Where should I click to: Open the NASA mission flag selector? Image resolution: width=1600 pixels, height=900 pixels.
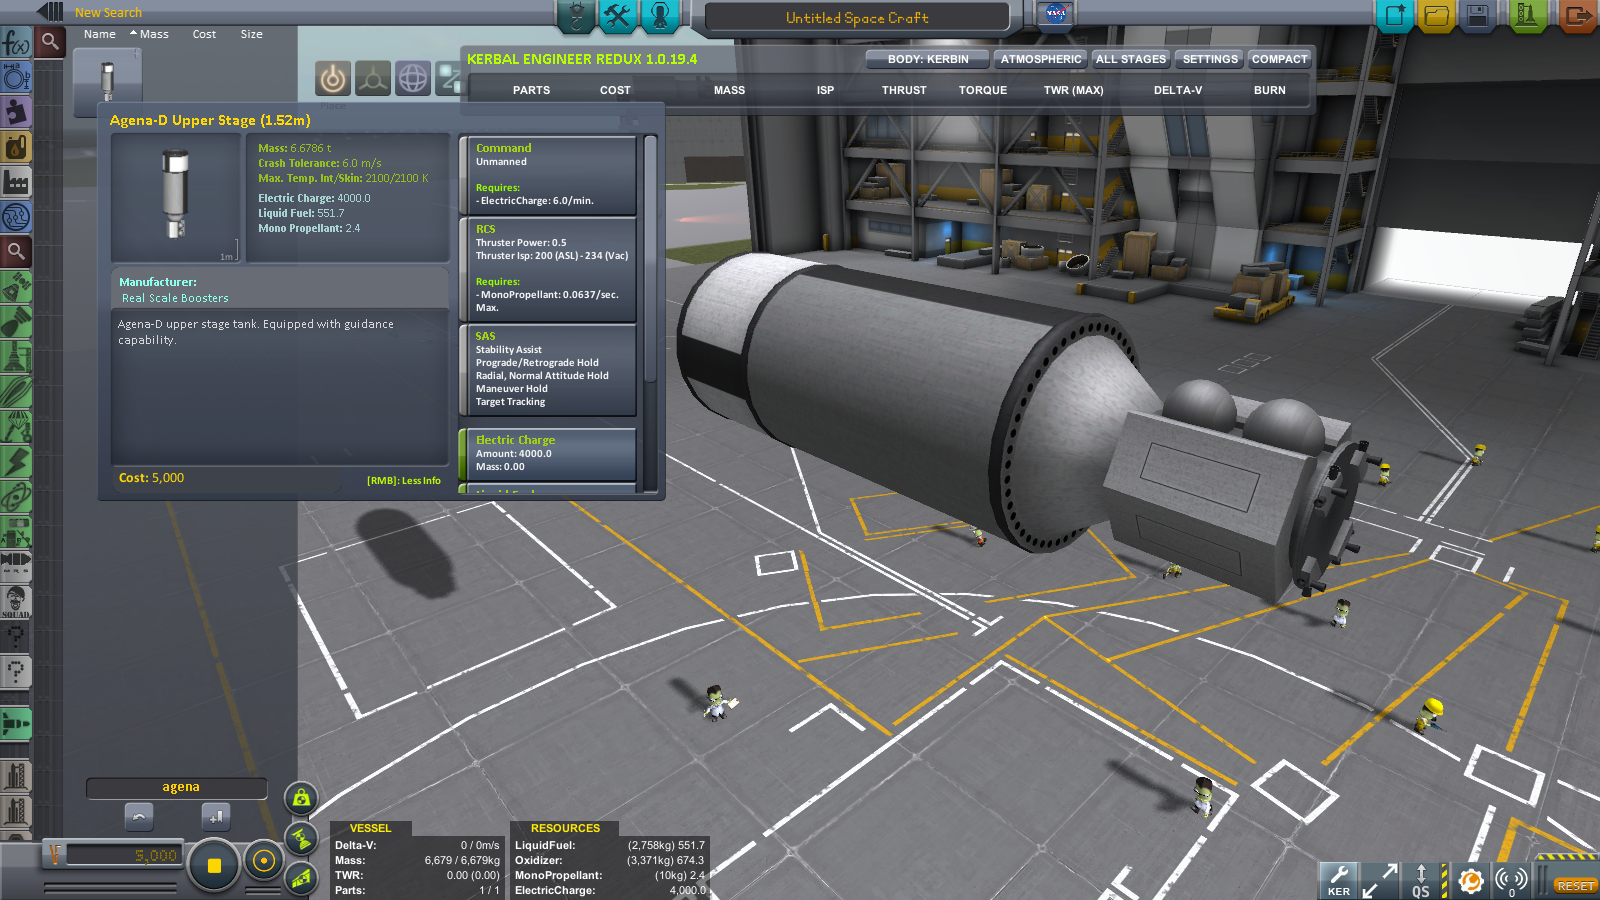1055,14
